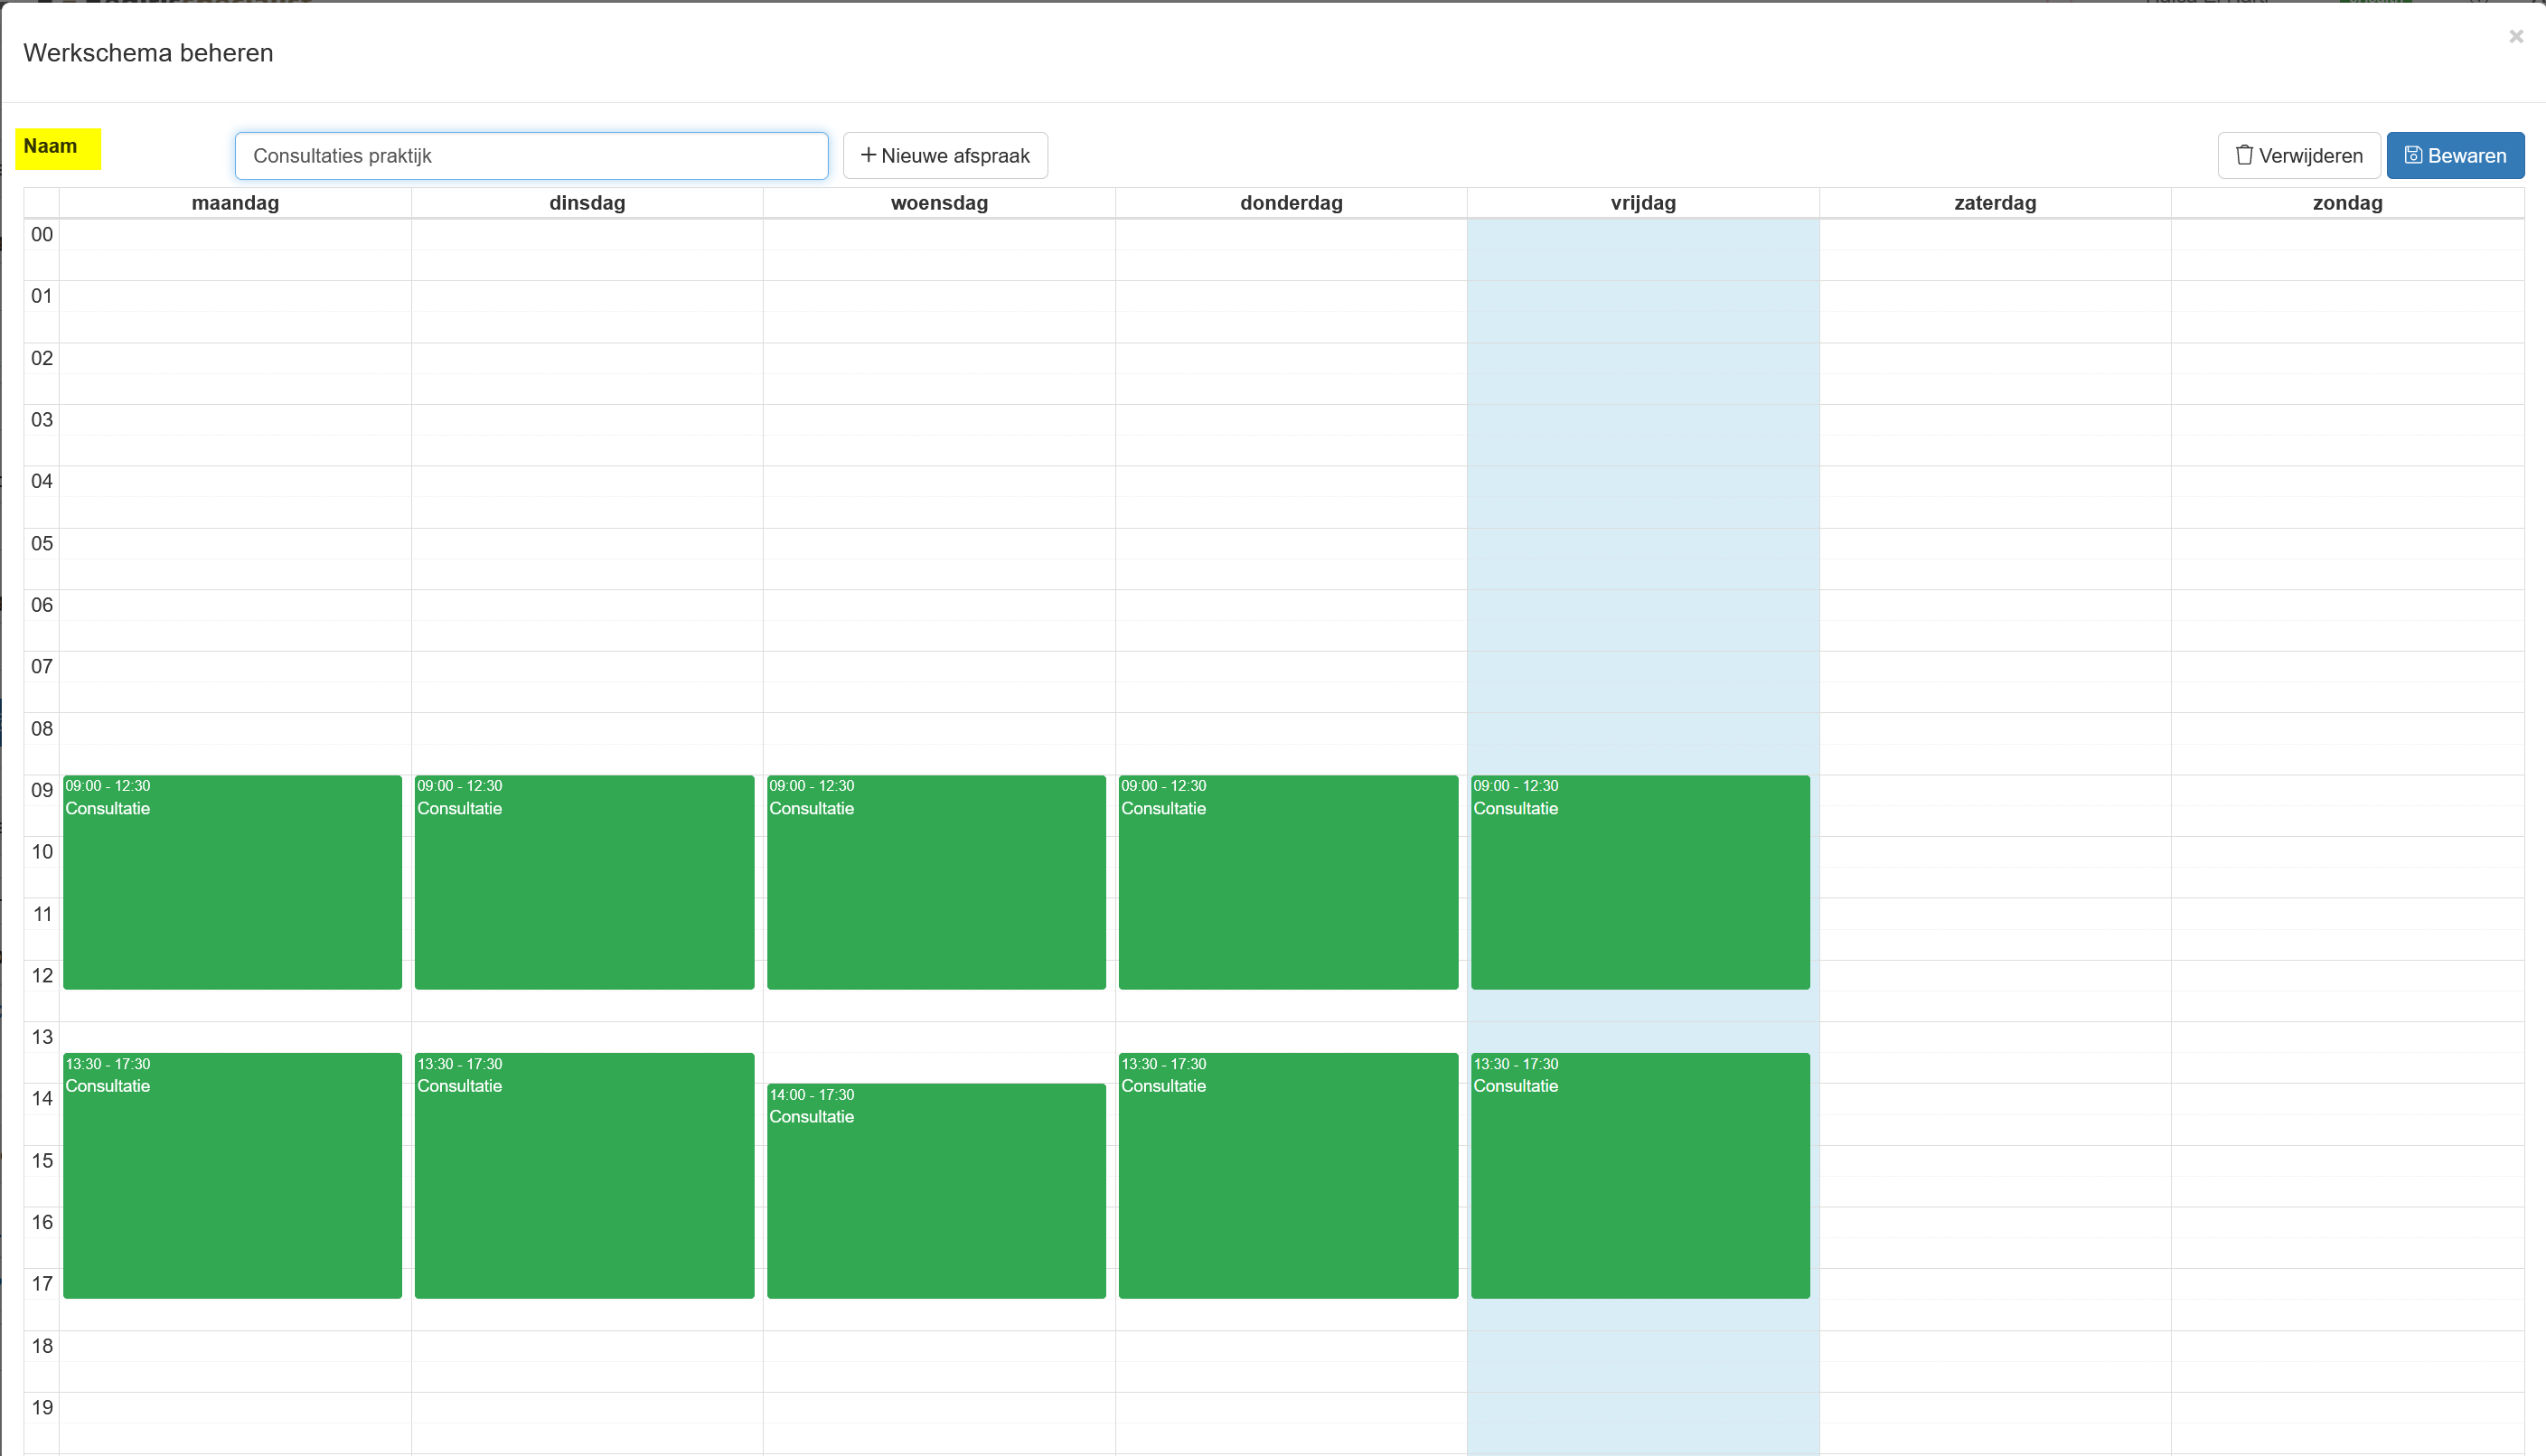Select the zaterdag column header
The image size is (2546, 1456).
tap(1994, 203)
